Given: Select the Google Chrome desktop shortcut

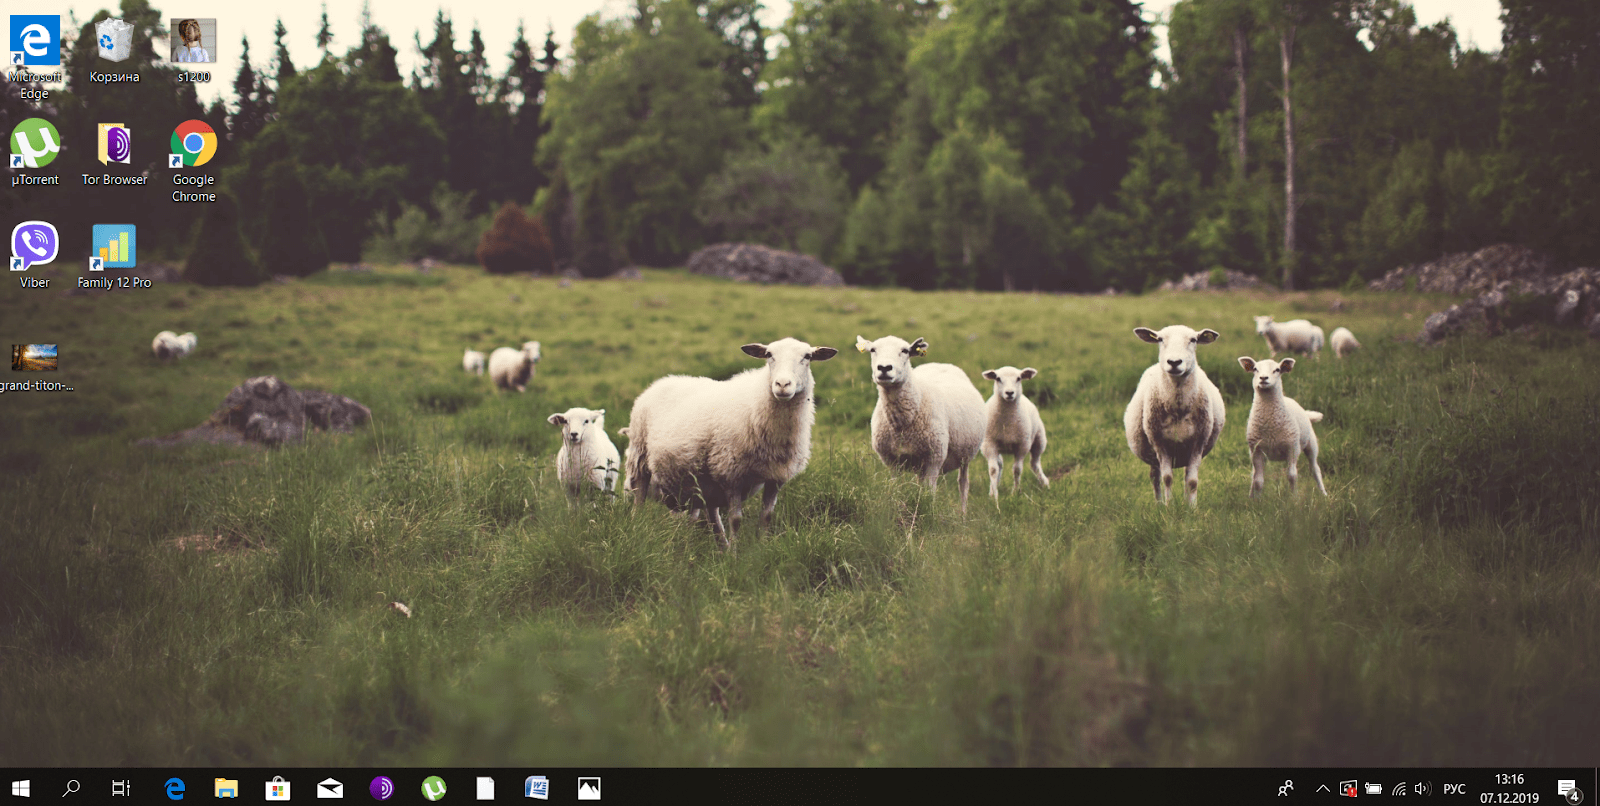Looking at the screenshot, I should click(x=193, y=161).
